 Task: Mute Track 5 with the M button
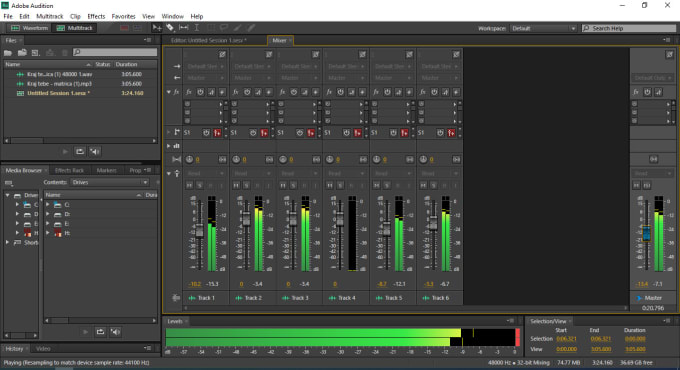tap(377, 185)
